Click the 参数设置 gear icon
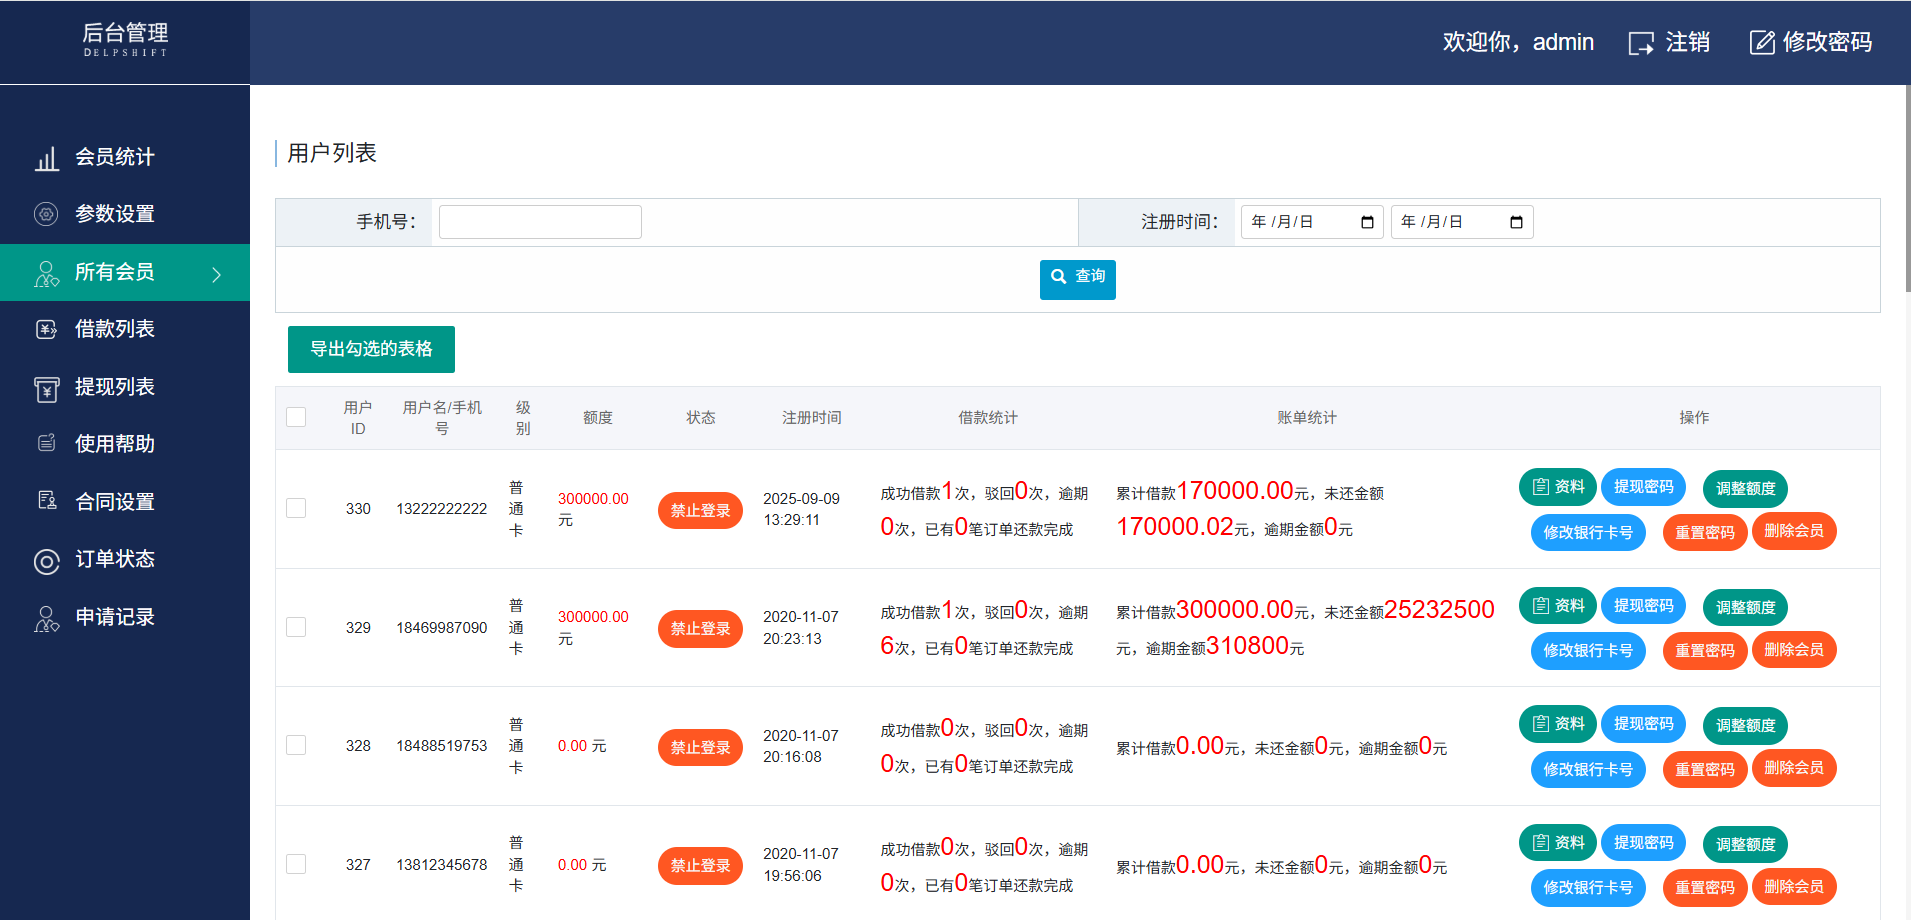The height and width of the screenshot is (920, 1911). point(46,214)
